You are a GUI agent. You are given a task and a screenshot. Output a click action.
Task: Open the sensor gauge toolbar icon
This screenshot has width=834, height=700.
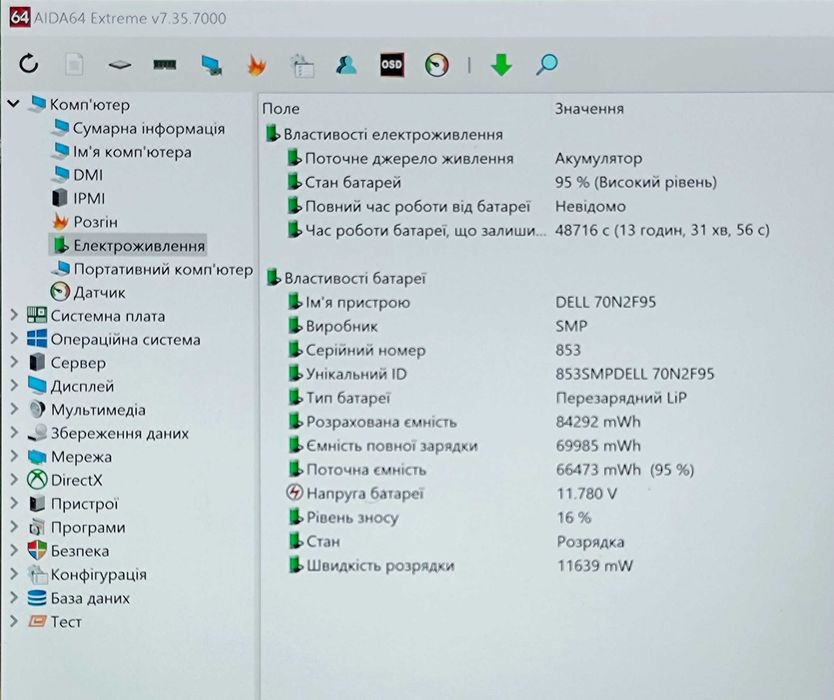[x=437, y=65]
